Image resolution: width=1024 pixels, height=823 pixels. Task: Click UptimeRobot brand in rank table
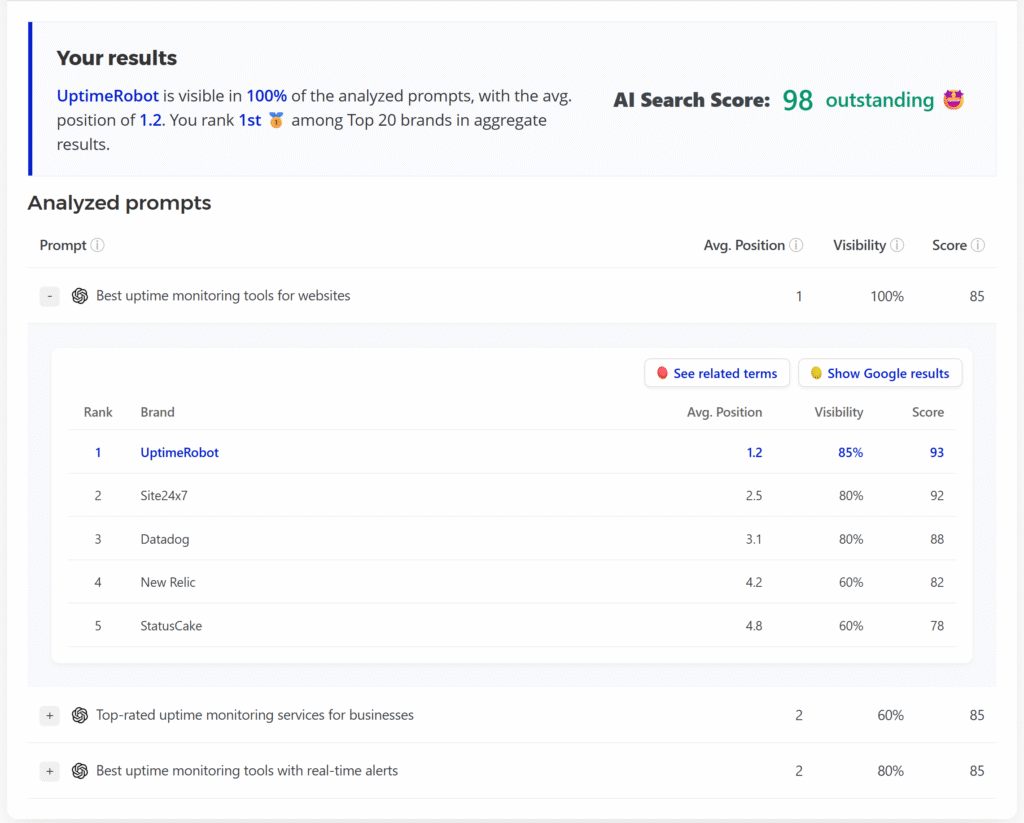179,453
